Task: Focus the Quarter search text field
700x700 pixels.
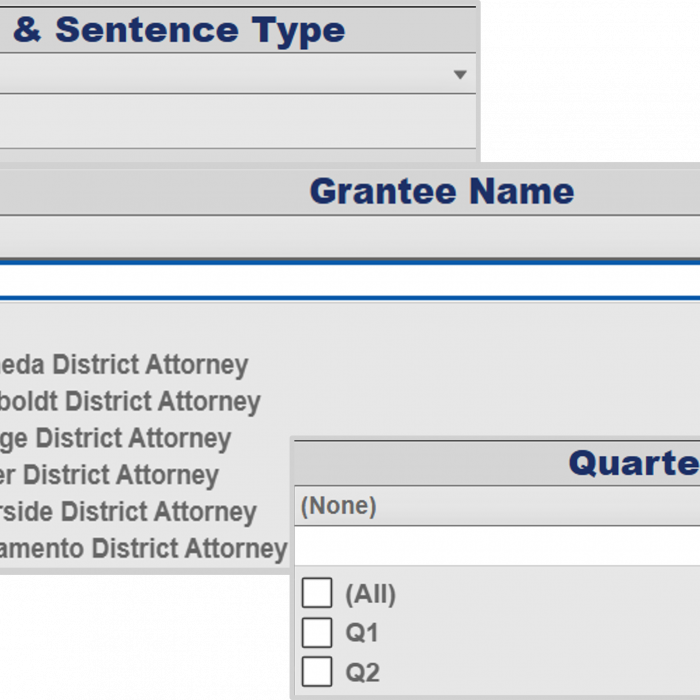Action: click(x=497, y=546)
